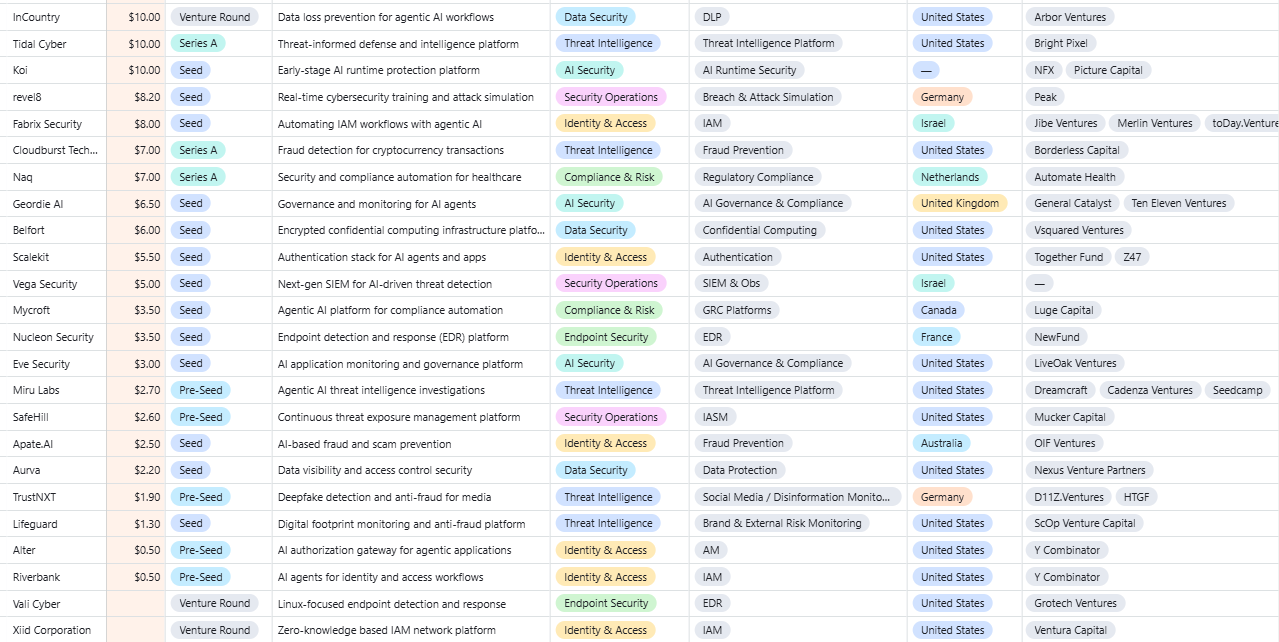The height and width of the screenshot is (642, 1279).
Task: Click the Picture Capital investor tag
Action: click(1110, 70)
